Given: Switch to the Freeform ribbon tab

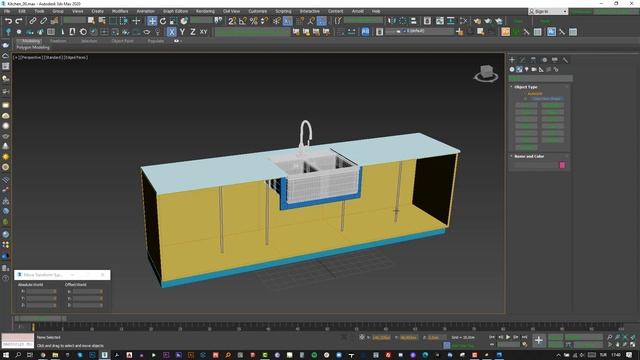Looking at the screenshot, I should point(58,41).
